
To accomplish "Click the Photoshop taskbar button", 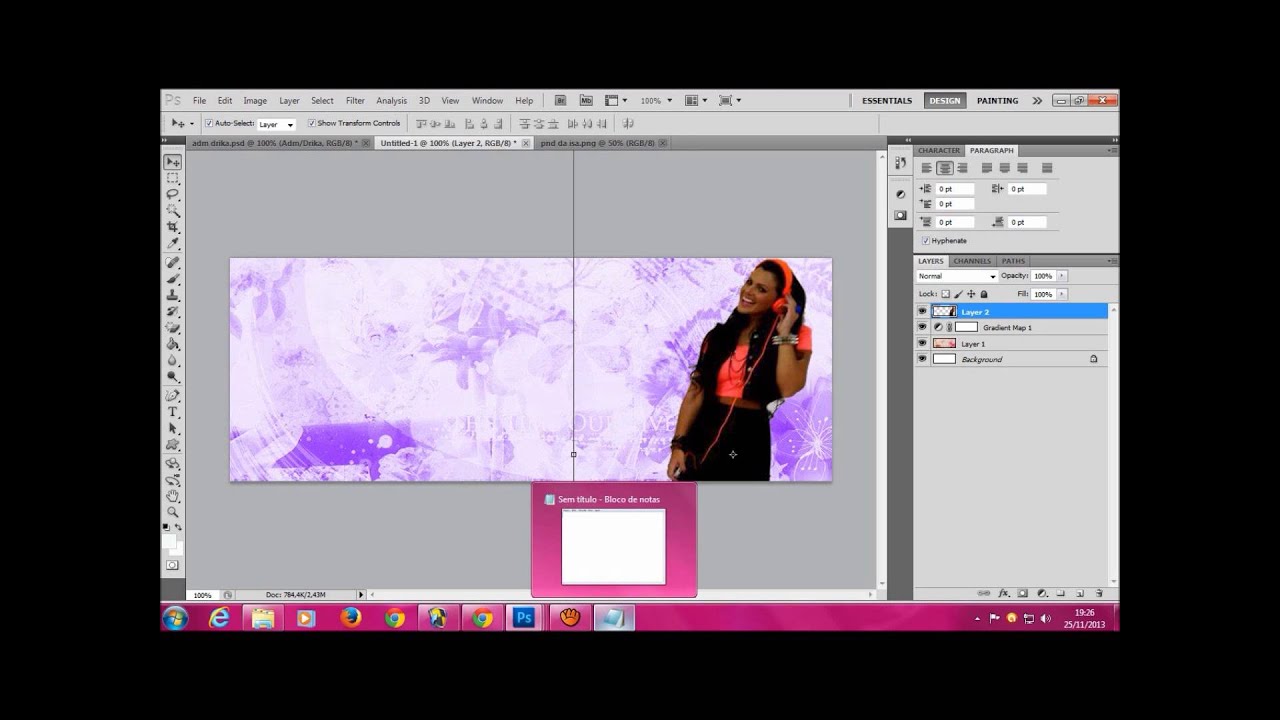I will (x=523, y=618).
